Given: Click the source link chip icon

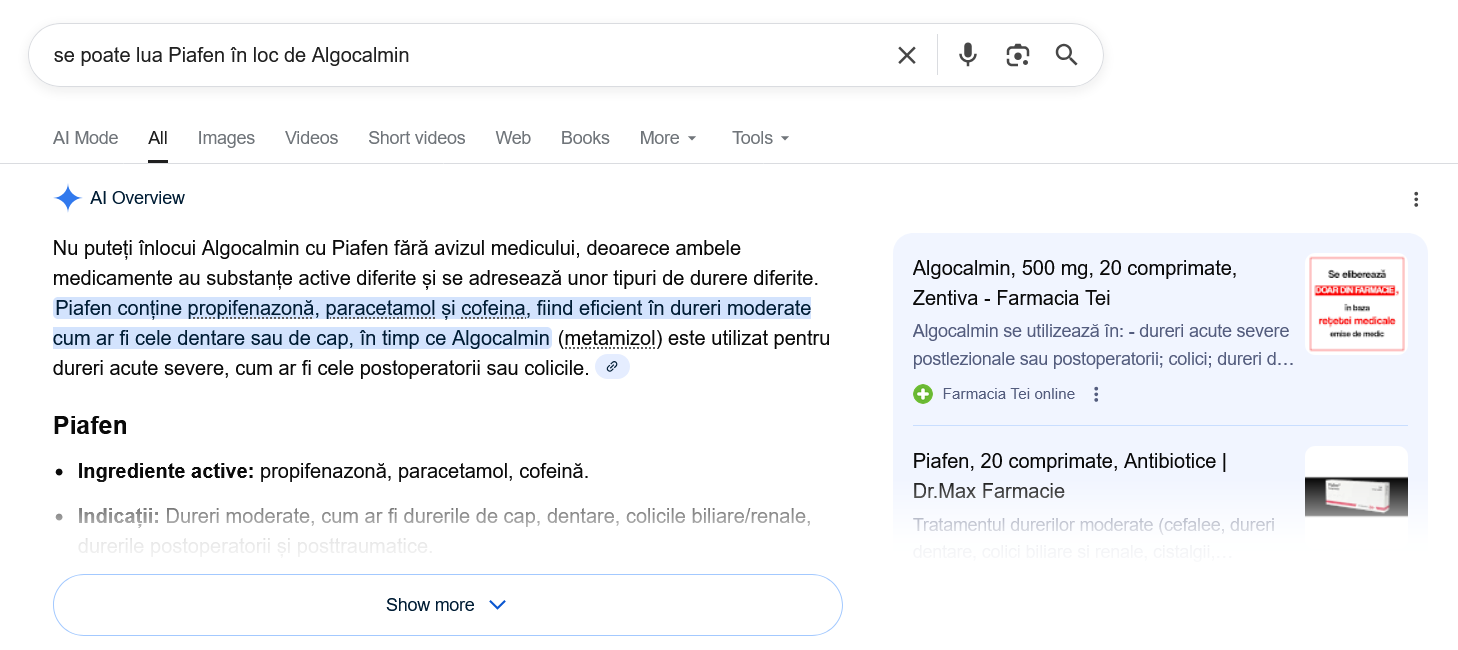Looking at the screenshot, I should pyautogui.click(x=612, y=367).
